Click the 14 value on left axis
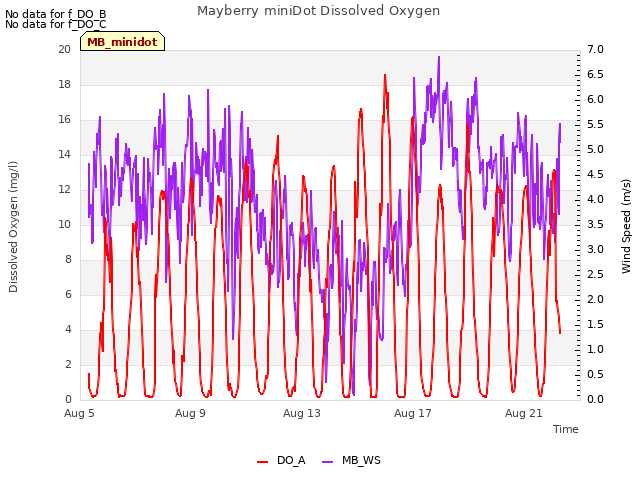This screenshot has width=640, height=480. click(x=64, y=155)
